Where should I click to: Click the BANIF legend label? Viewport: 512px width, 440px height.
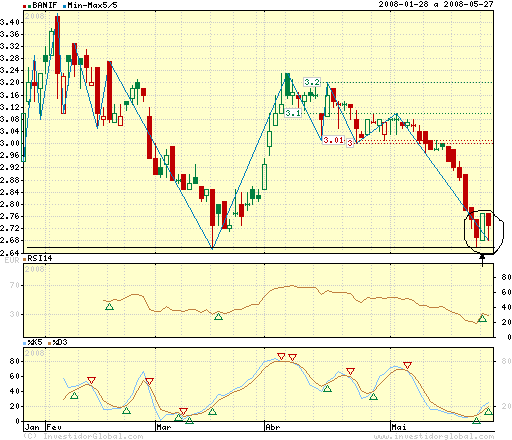click(45, 5)
